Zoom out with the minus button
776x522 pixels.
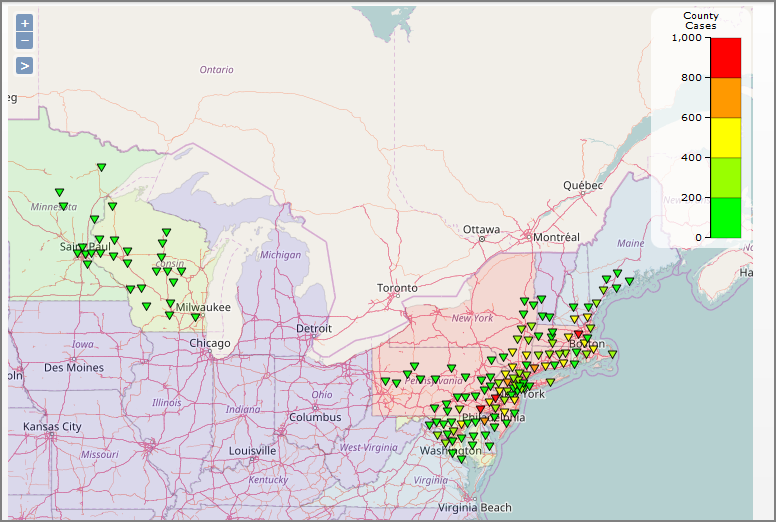tap(25, 41)
